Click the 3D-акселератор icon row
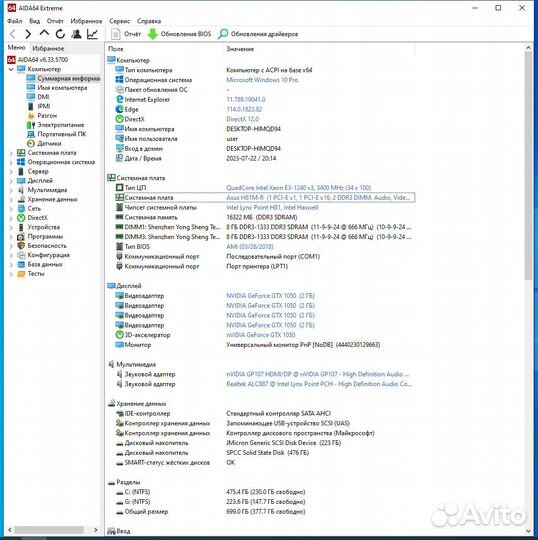The height and width of the screenshot is (540, 538). 120,335
